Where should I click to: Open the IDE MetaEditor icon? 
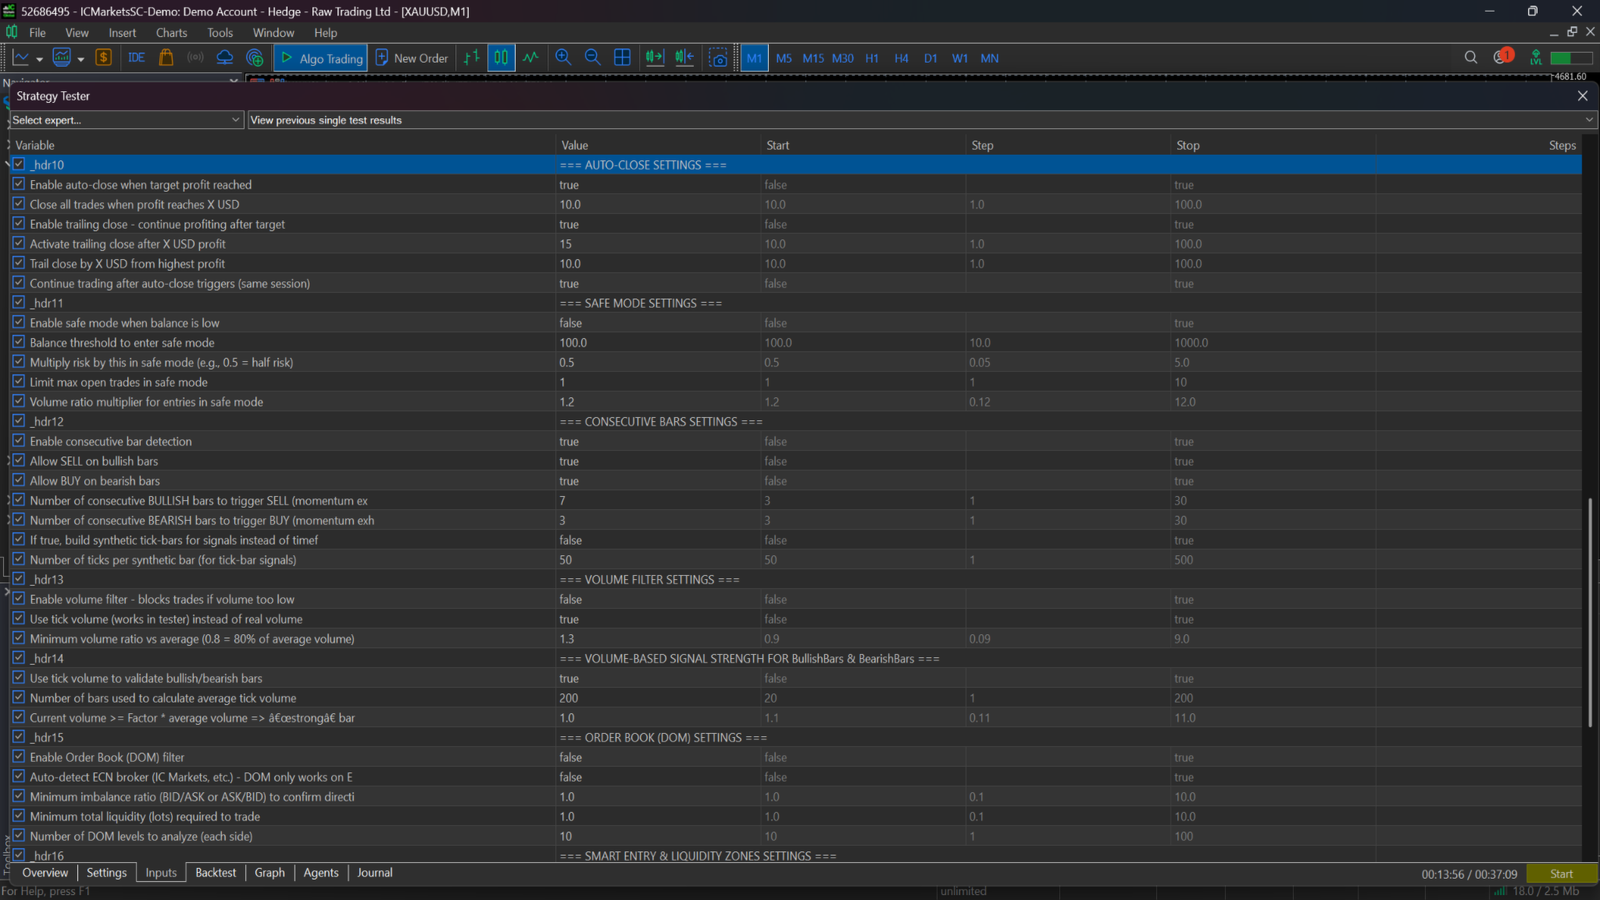[136, 58]
